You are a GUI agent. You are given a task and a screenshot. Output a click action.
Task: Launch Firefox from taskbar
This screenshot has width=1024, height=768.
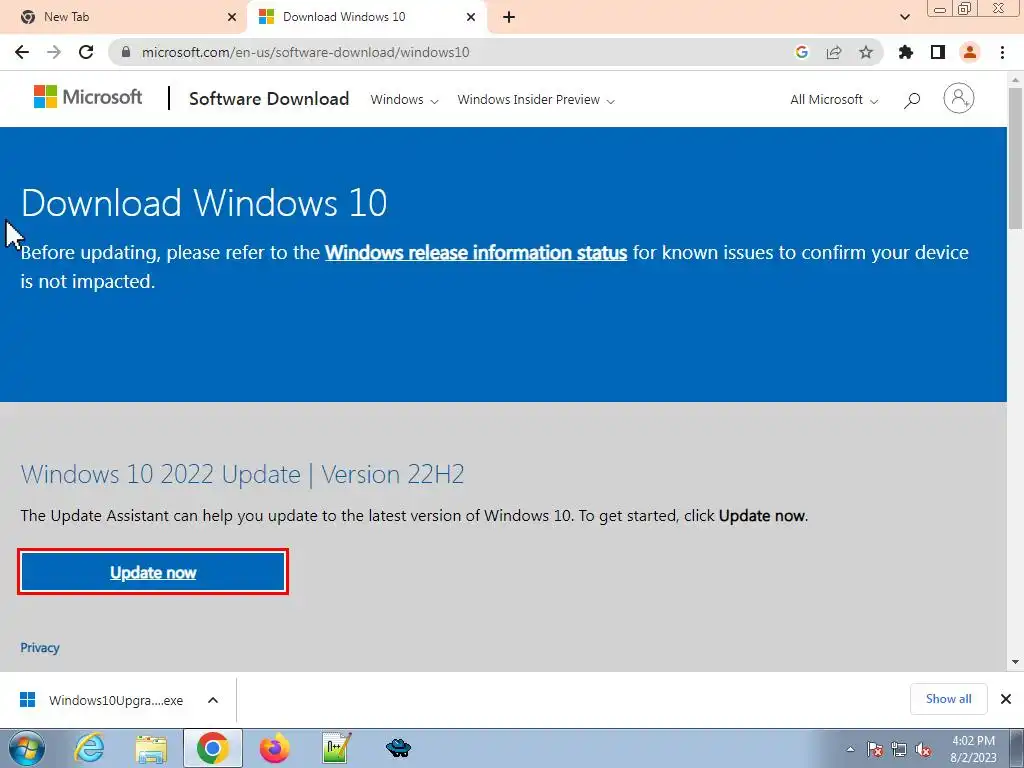pyautogui.click(x=274, y=748)
